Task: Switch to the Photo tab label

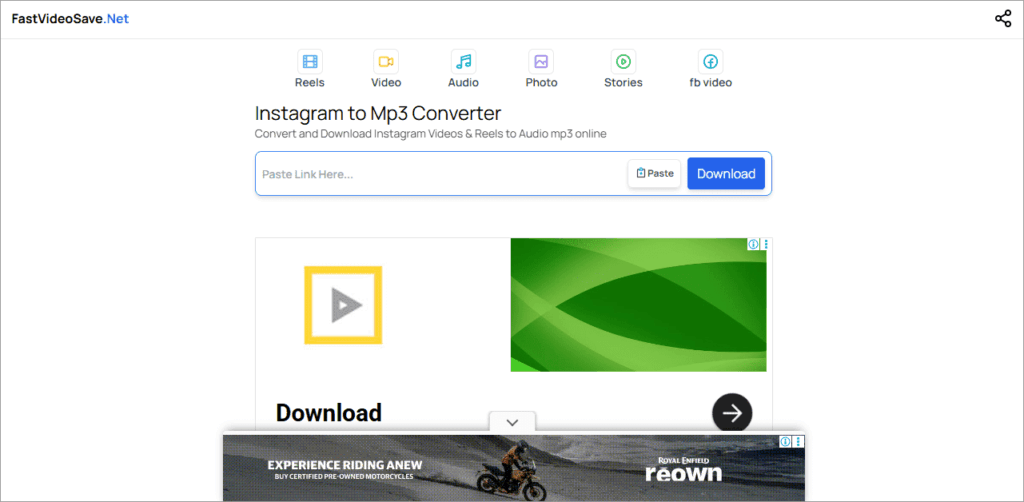Action: 541,83
